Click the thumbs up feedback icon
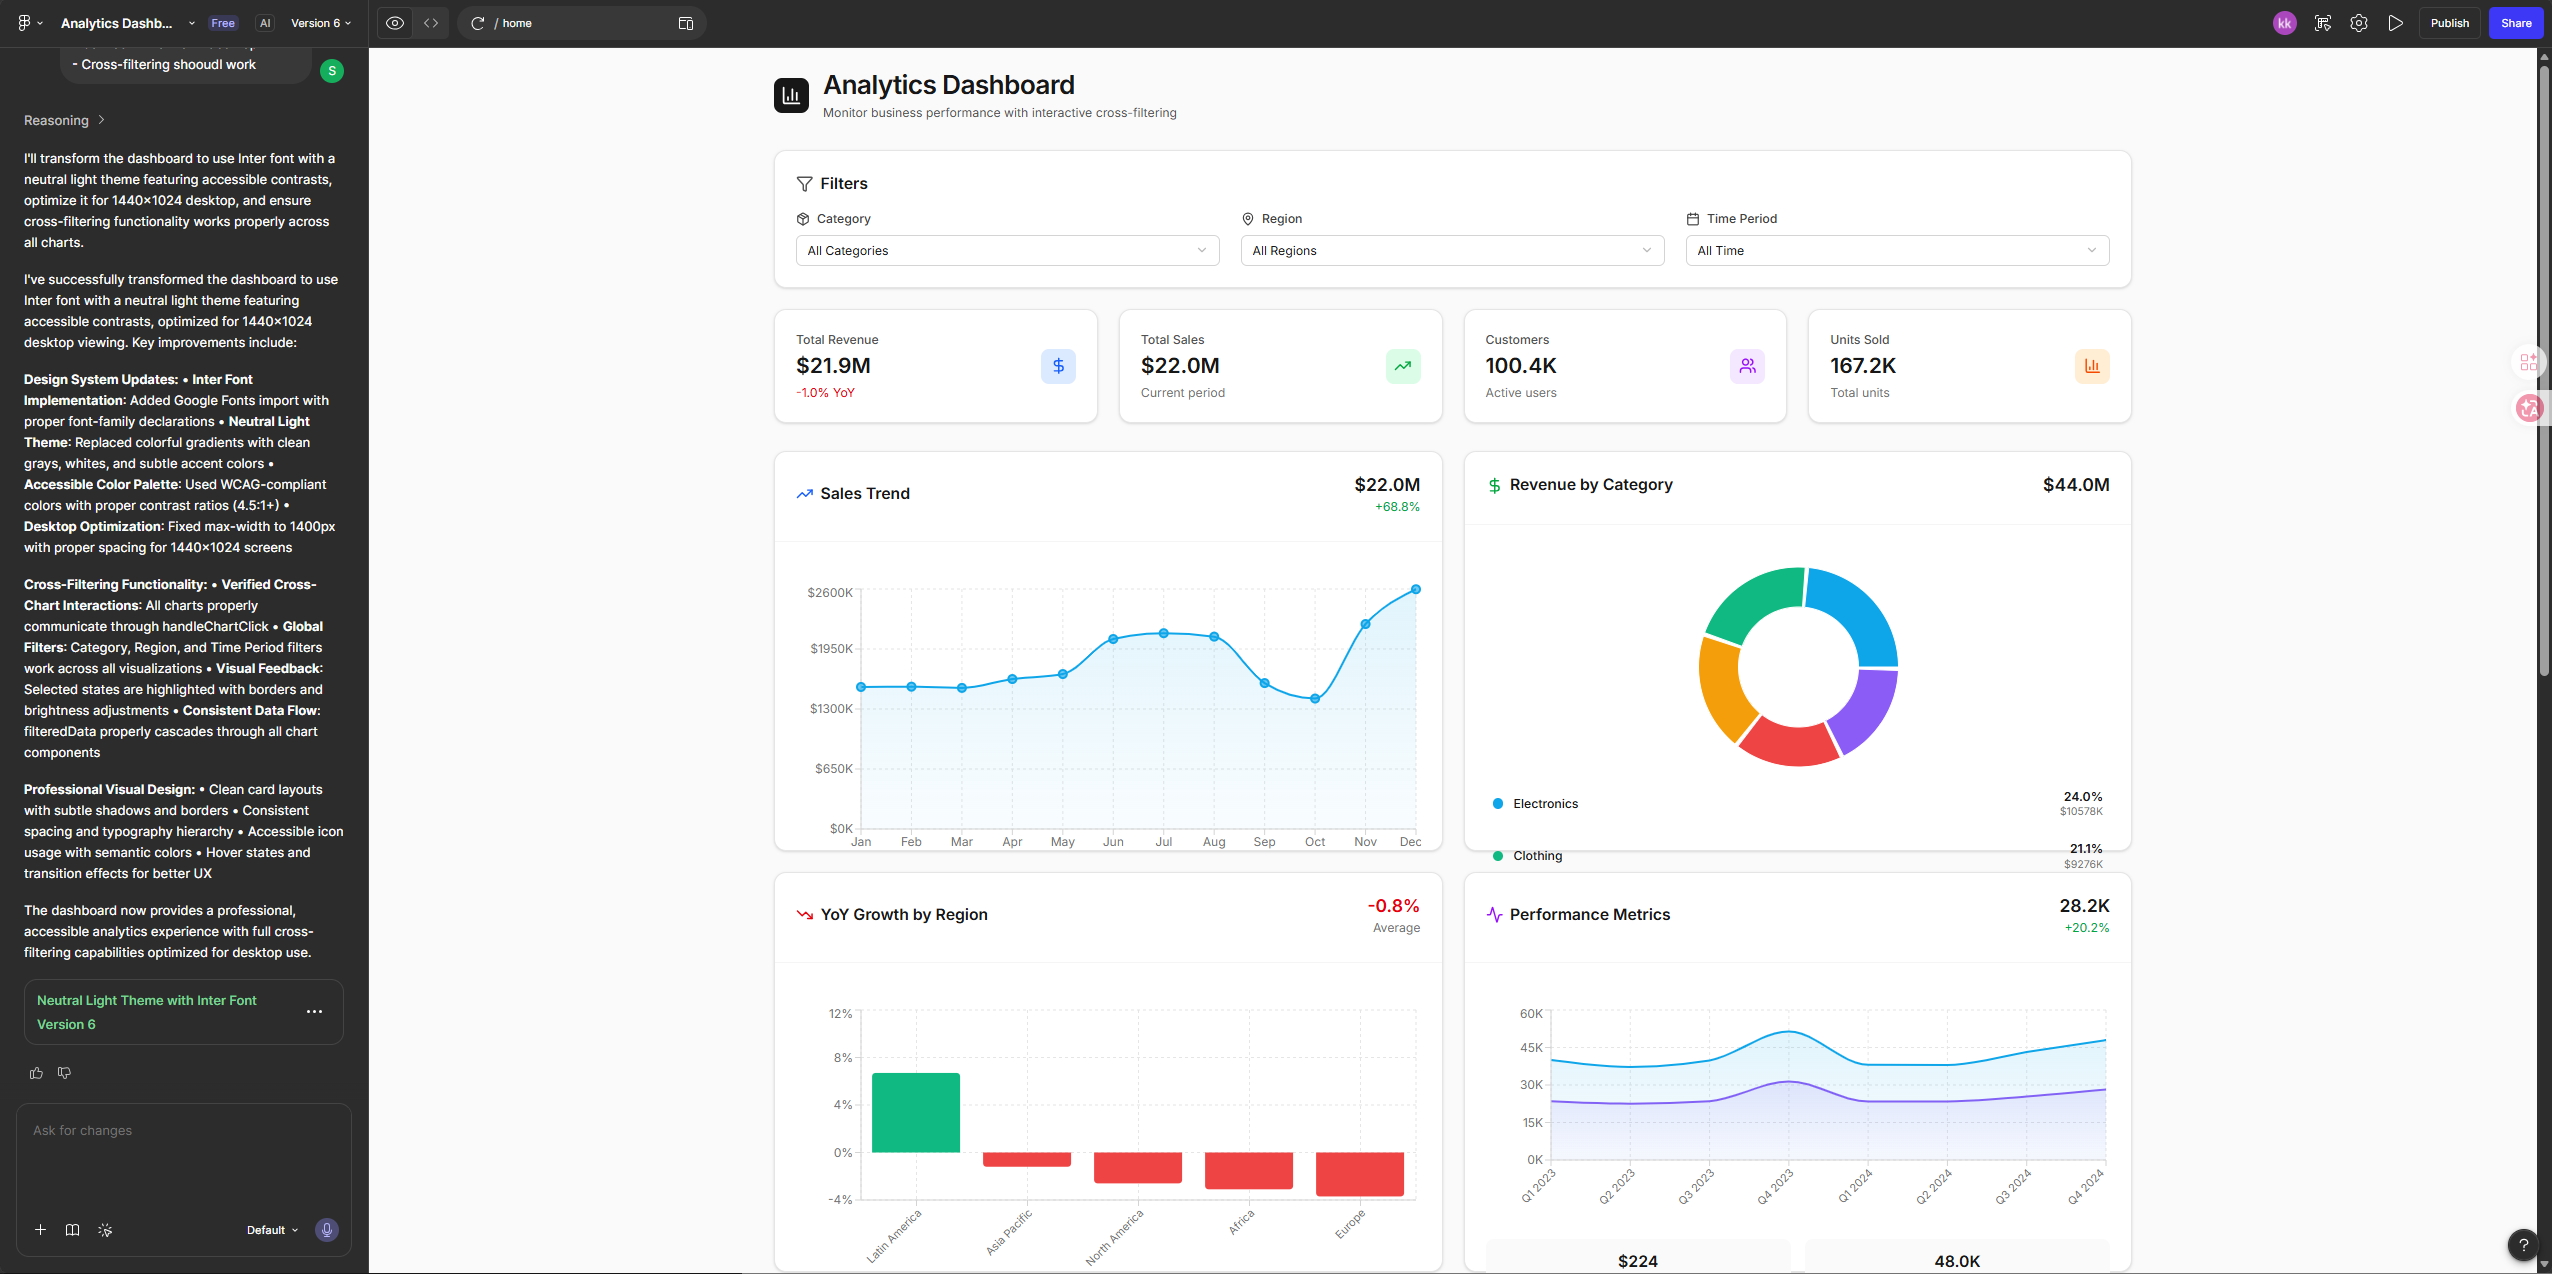 tap(36, 1073)
